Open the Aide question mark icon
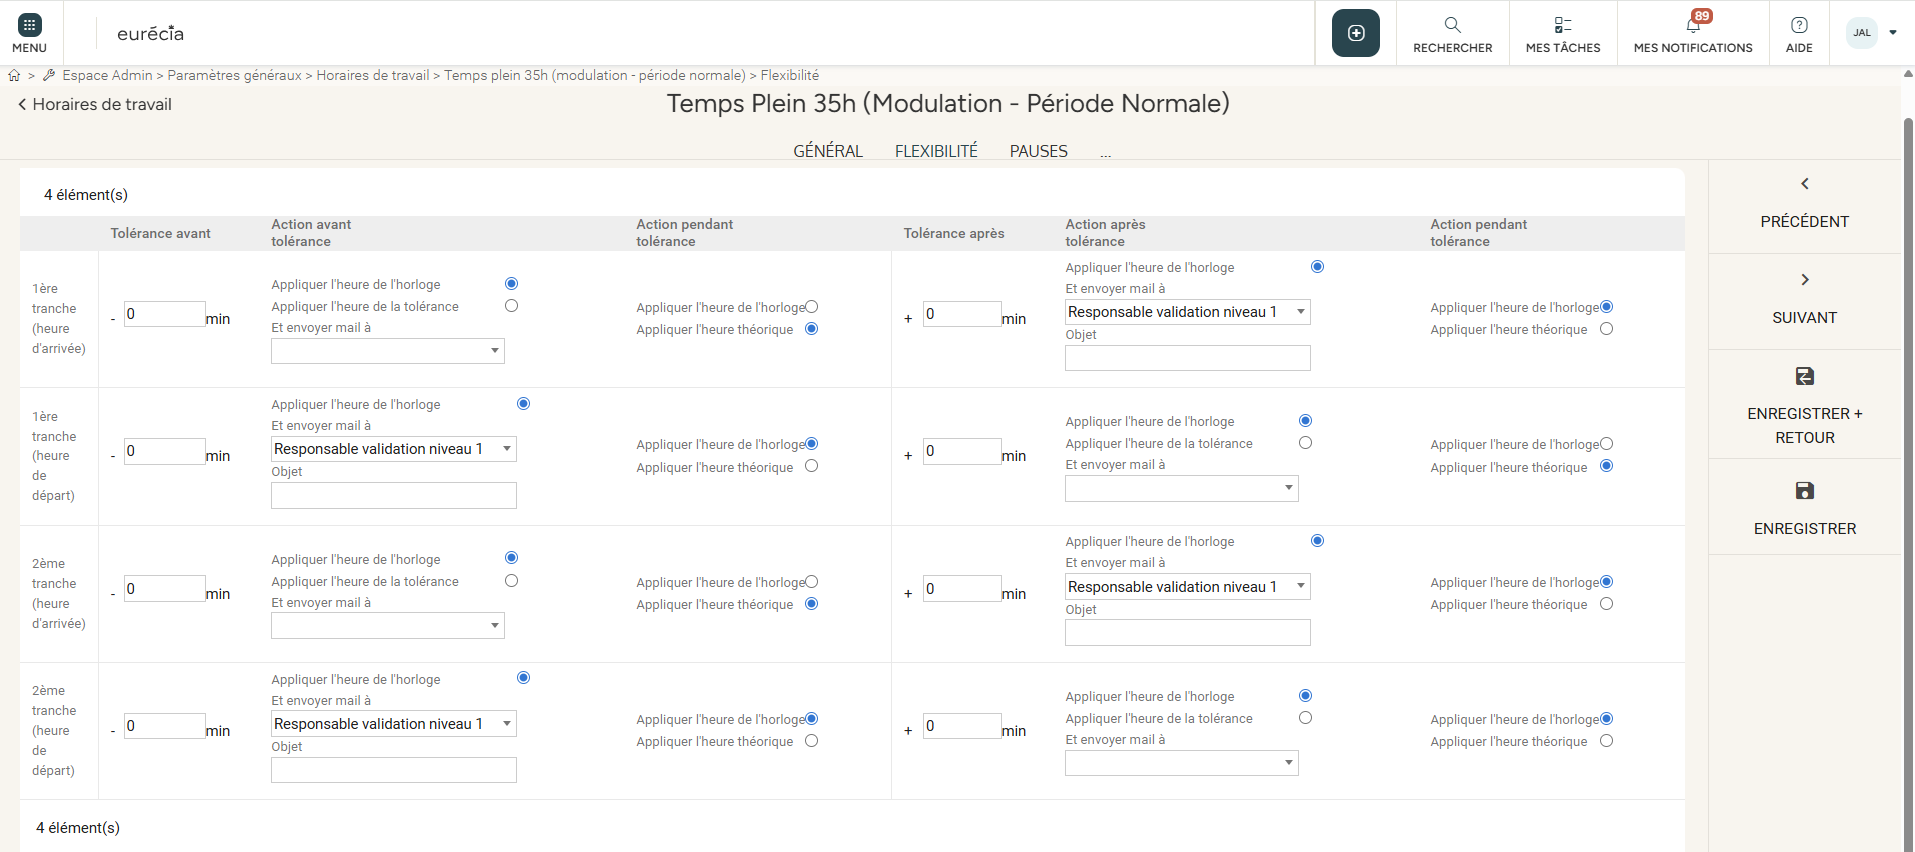The height and width of the screenshot is (852, 1915). 1798,25
